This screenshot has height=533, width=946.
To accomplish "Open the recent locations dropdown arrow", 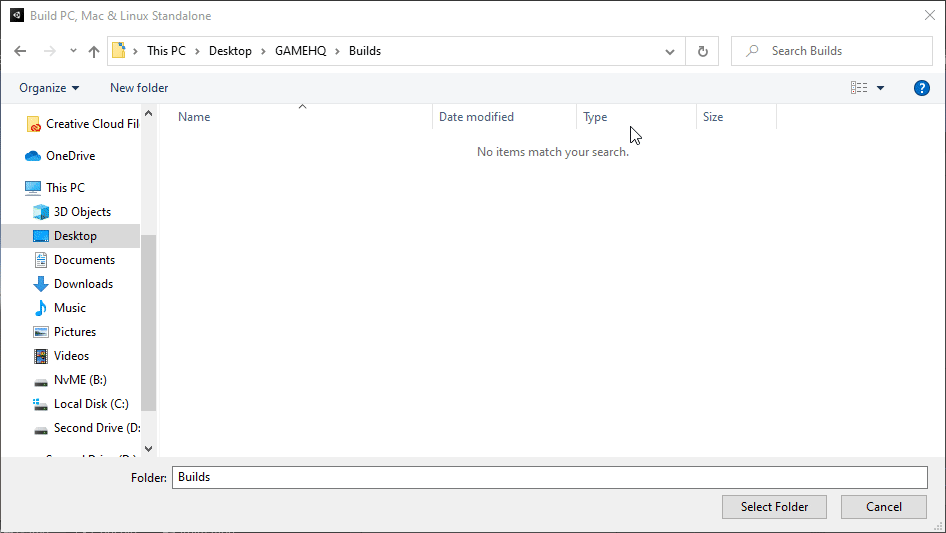I will (73, 51).
